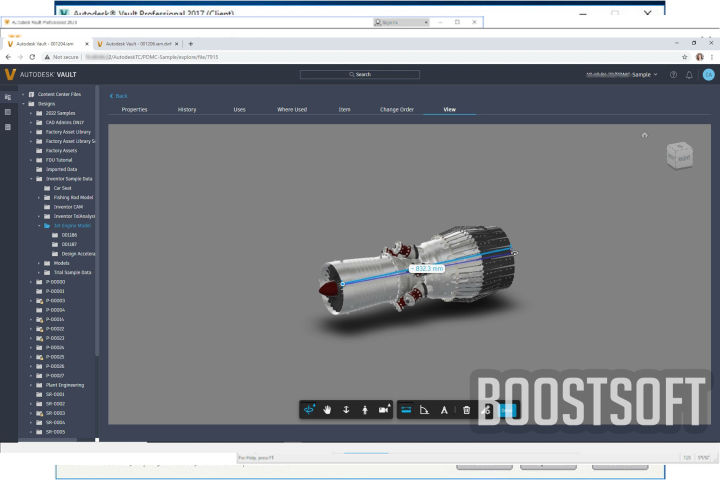Screen dimensions: 720x480
Task: Bookmark page with star icon
Action: [685, 57]
